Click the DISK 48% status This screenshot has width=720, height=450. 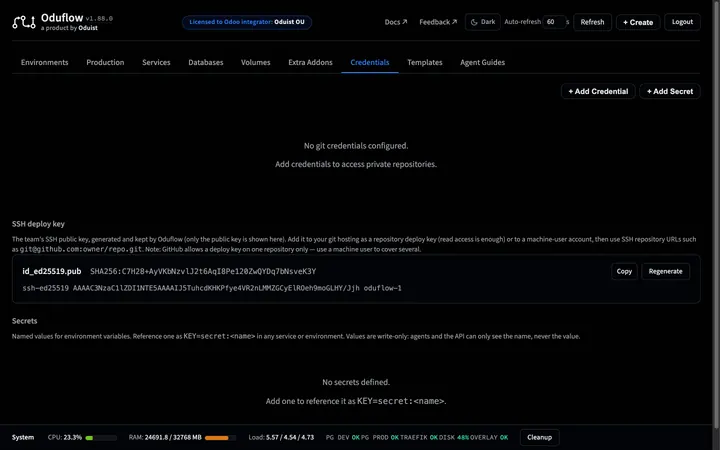454,438
